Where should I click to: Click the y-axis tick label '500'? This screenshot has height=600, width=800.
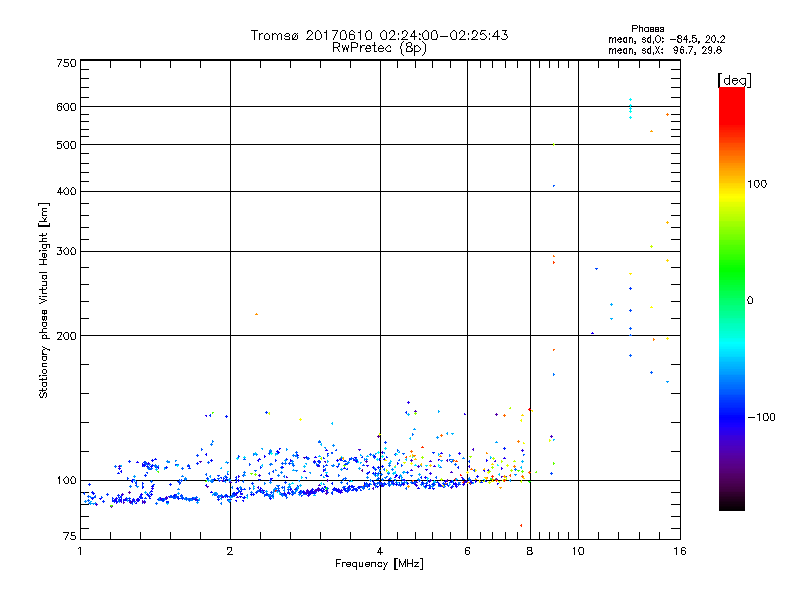pos(67,145)
